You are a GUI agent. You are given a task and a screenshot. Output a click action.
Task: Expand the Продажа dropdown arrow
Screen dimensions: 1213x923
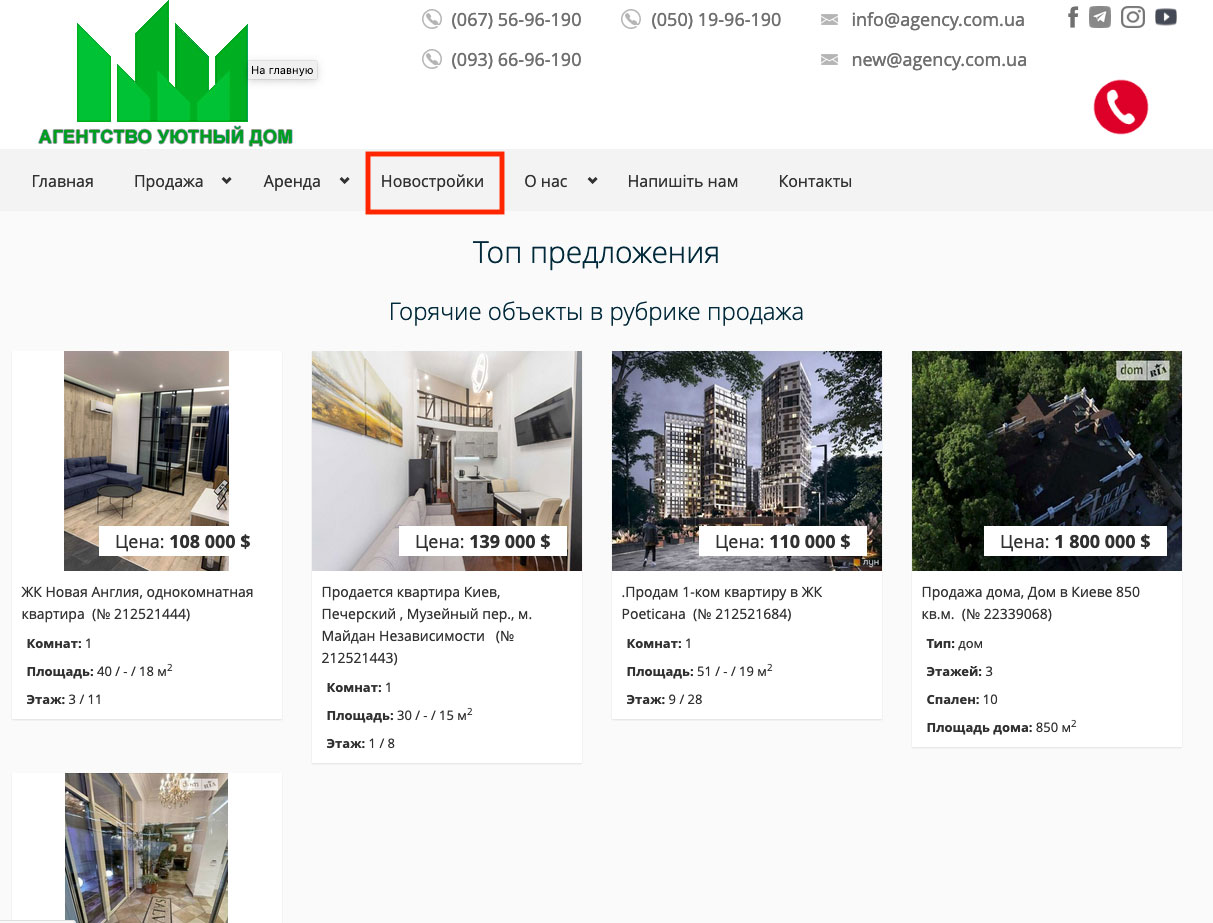click(x=227, y=180)
